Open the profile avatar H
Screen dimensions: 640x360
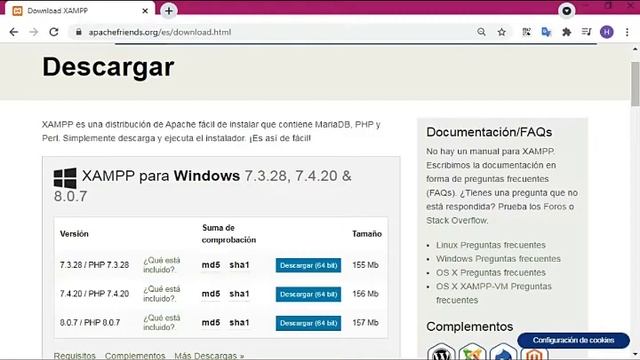(607, 32)
